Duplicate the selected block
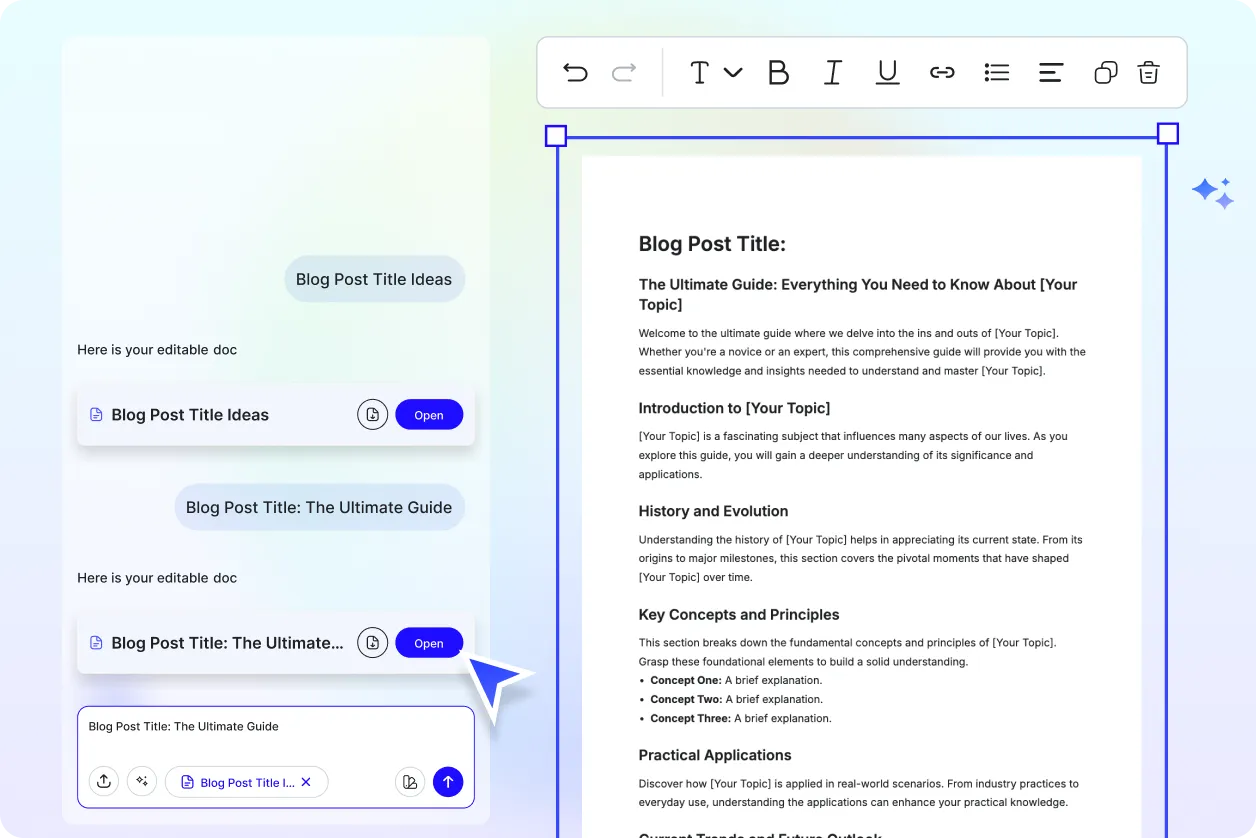This screenshot has width=1256, height=838. pyautogui.click(x=1105, y=72)
